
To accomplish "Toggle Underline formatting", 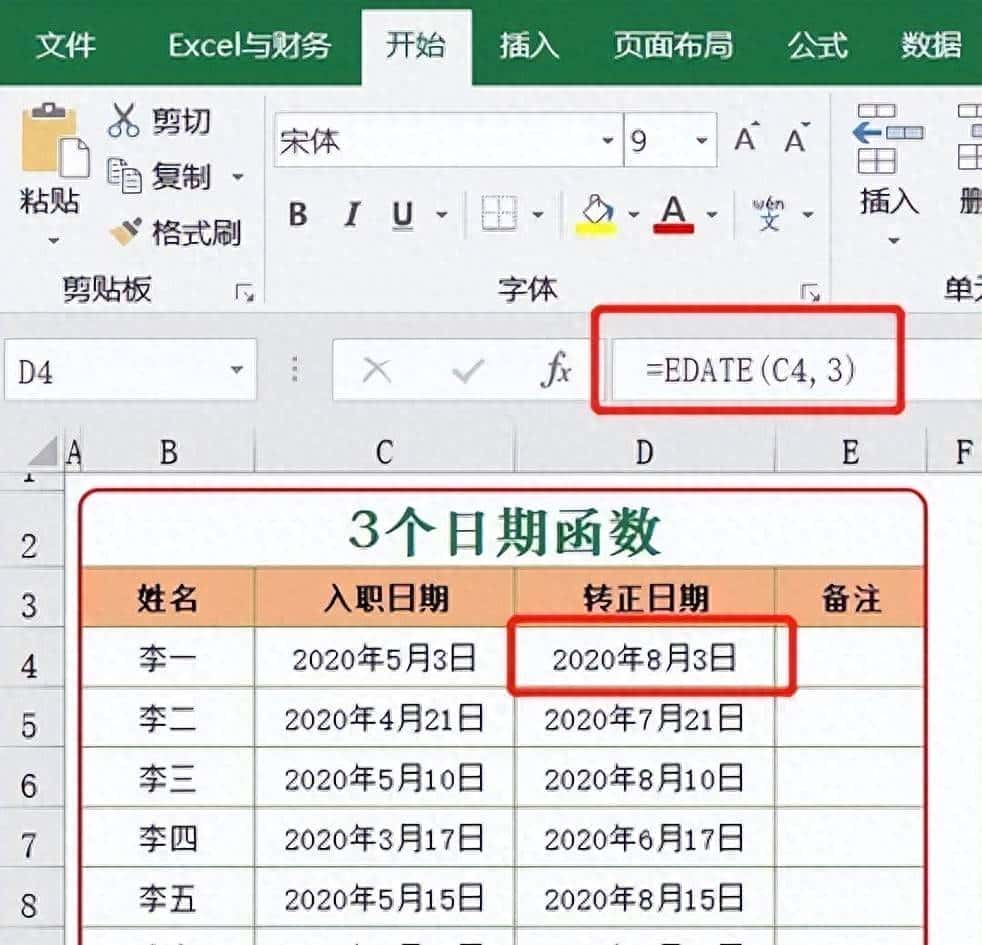I will click(x=403, y=214).
